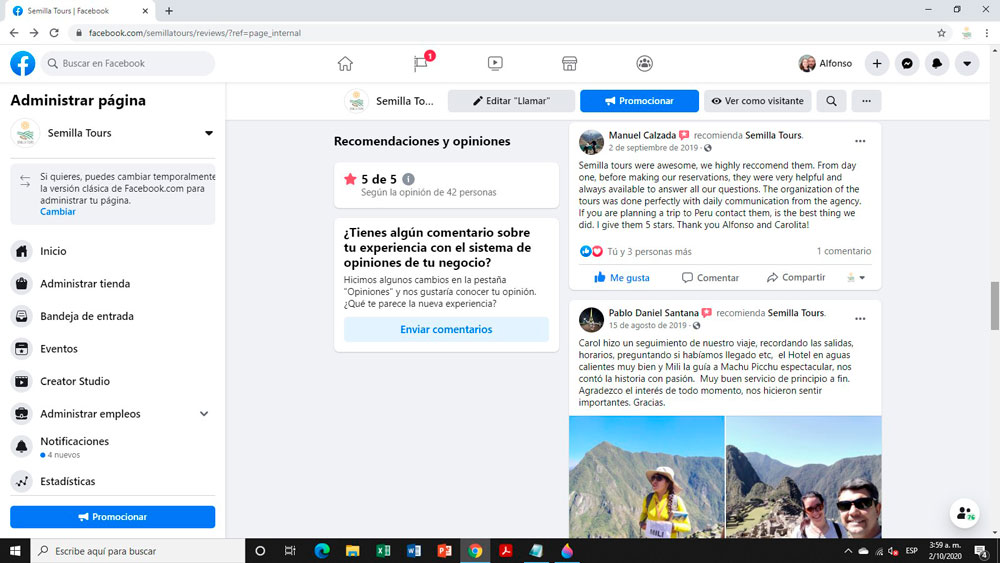Open Chrome's three-dot menu
1000x563 pixels.
click(x=987, y=33)
